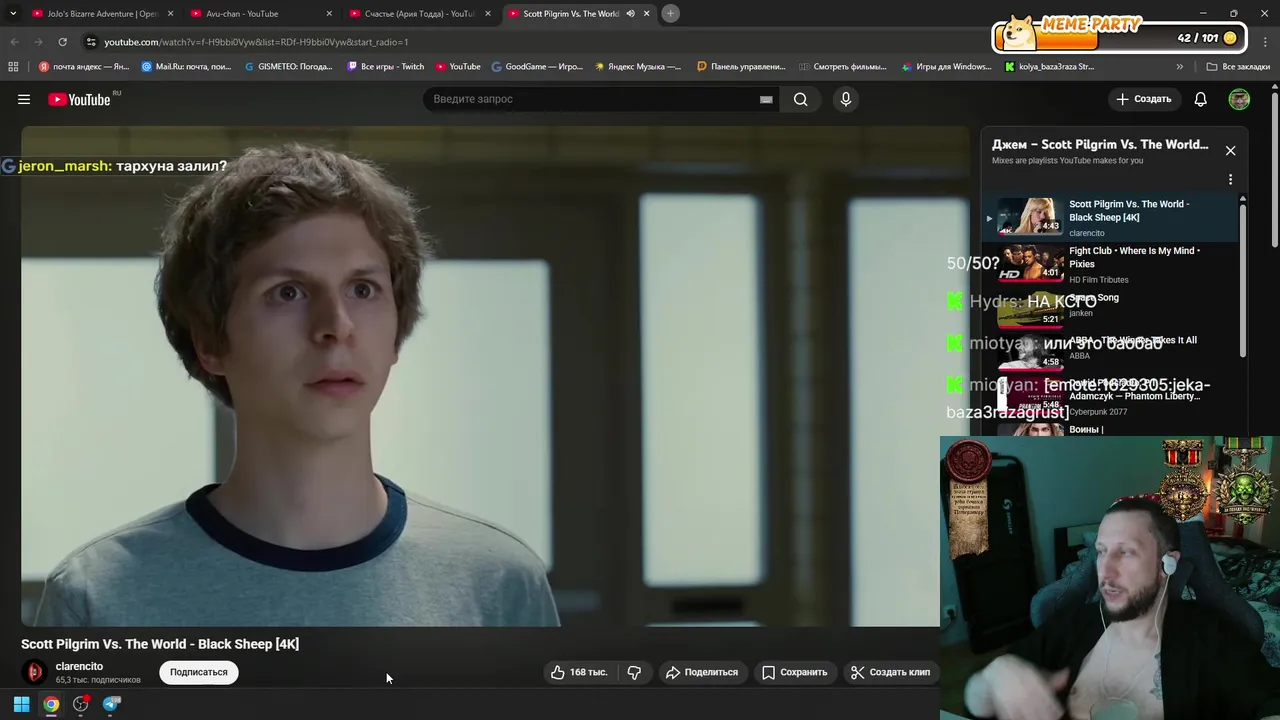Open the Панель управления bookmark
Image resolution: width=1280 pixels, height=720 pixels.
click(x=741, y=67)
